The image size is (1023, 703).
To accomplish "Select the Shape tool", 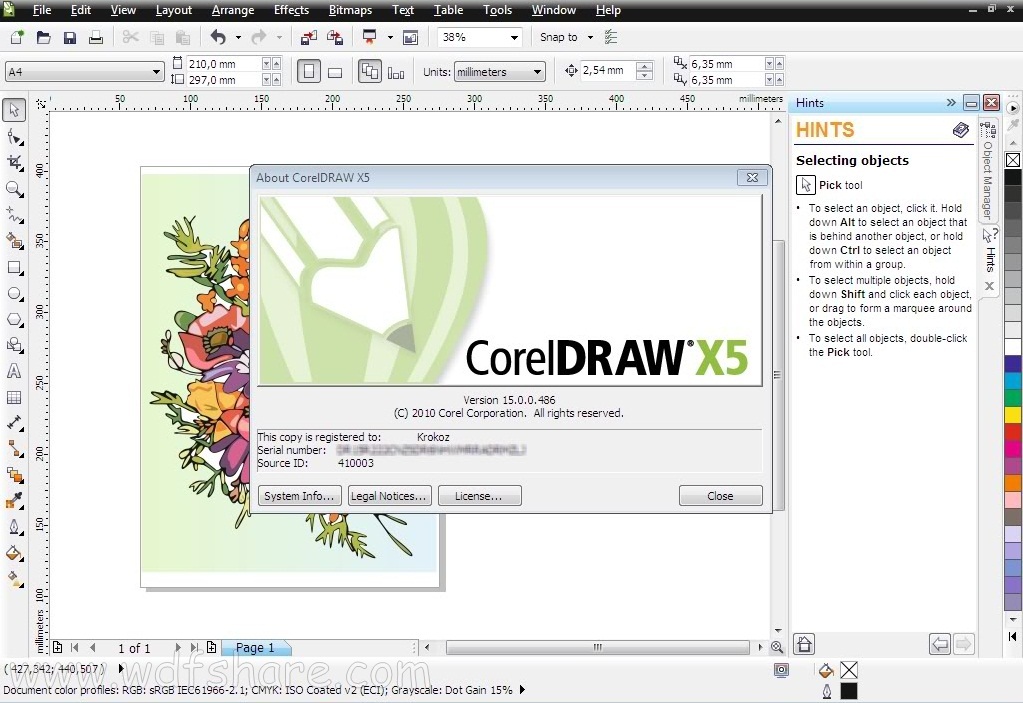I will click(14, 137).
